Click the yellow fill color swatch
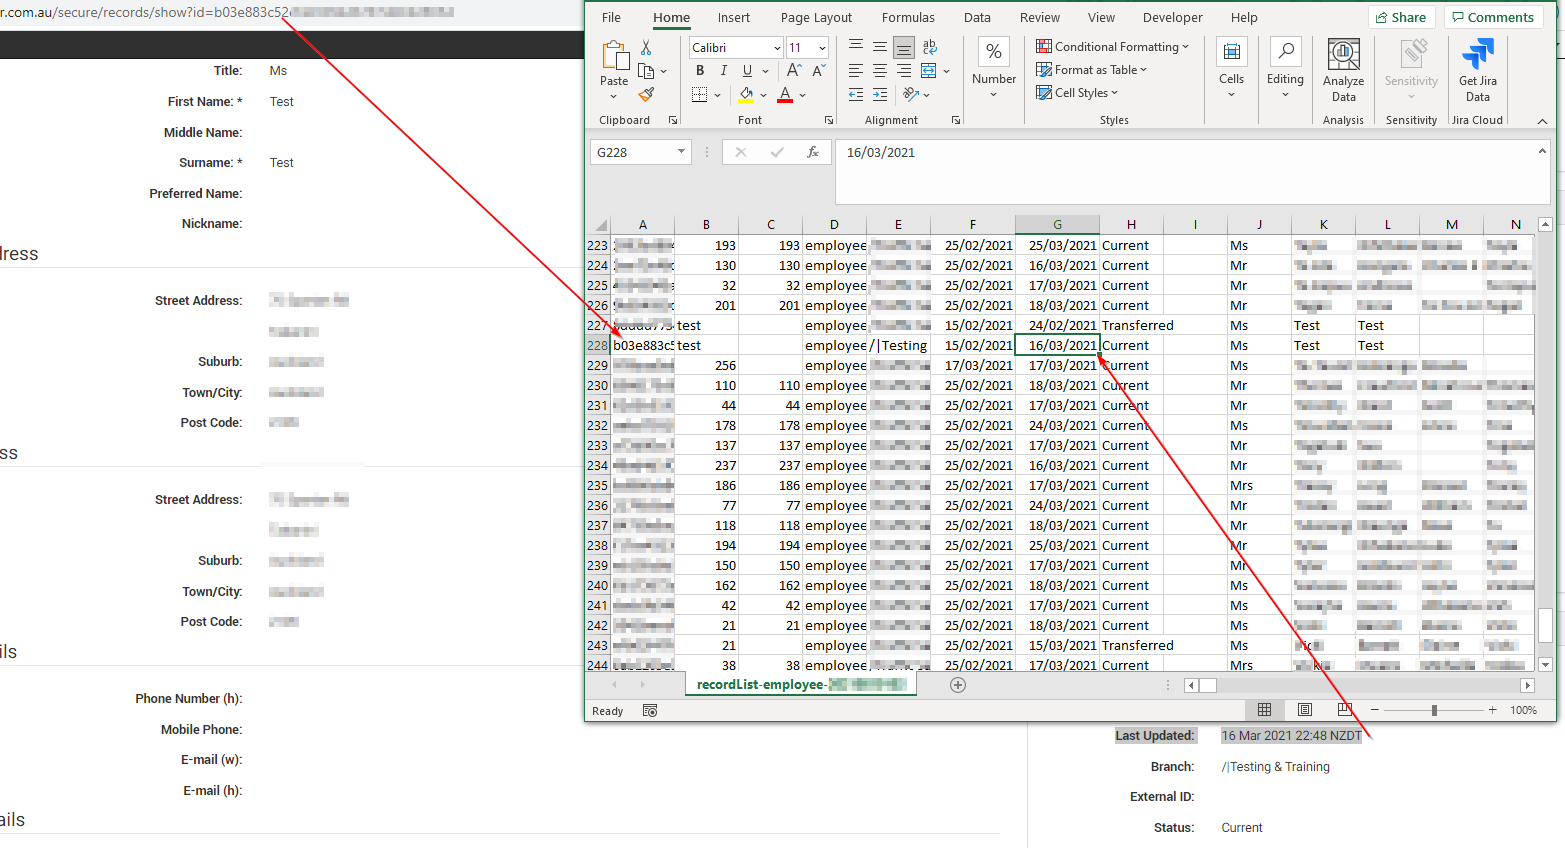Viewport: 1565px width, 848px height. coord(746,95)
